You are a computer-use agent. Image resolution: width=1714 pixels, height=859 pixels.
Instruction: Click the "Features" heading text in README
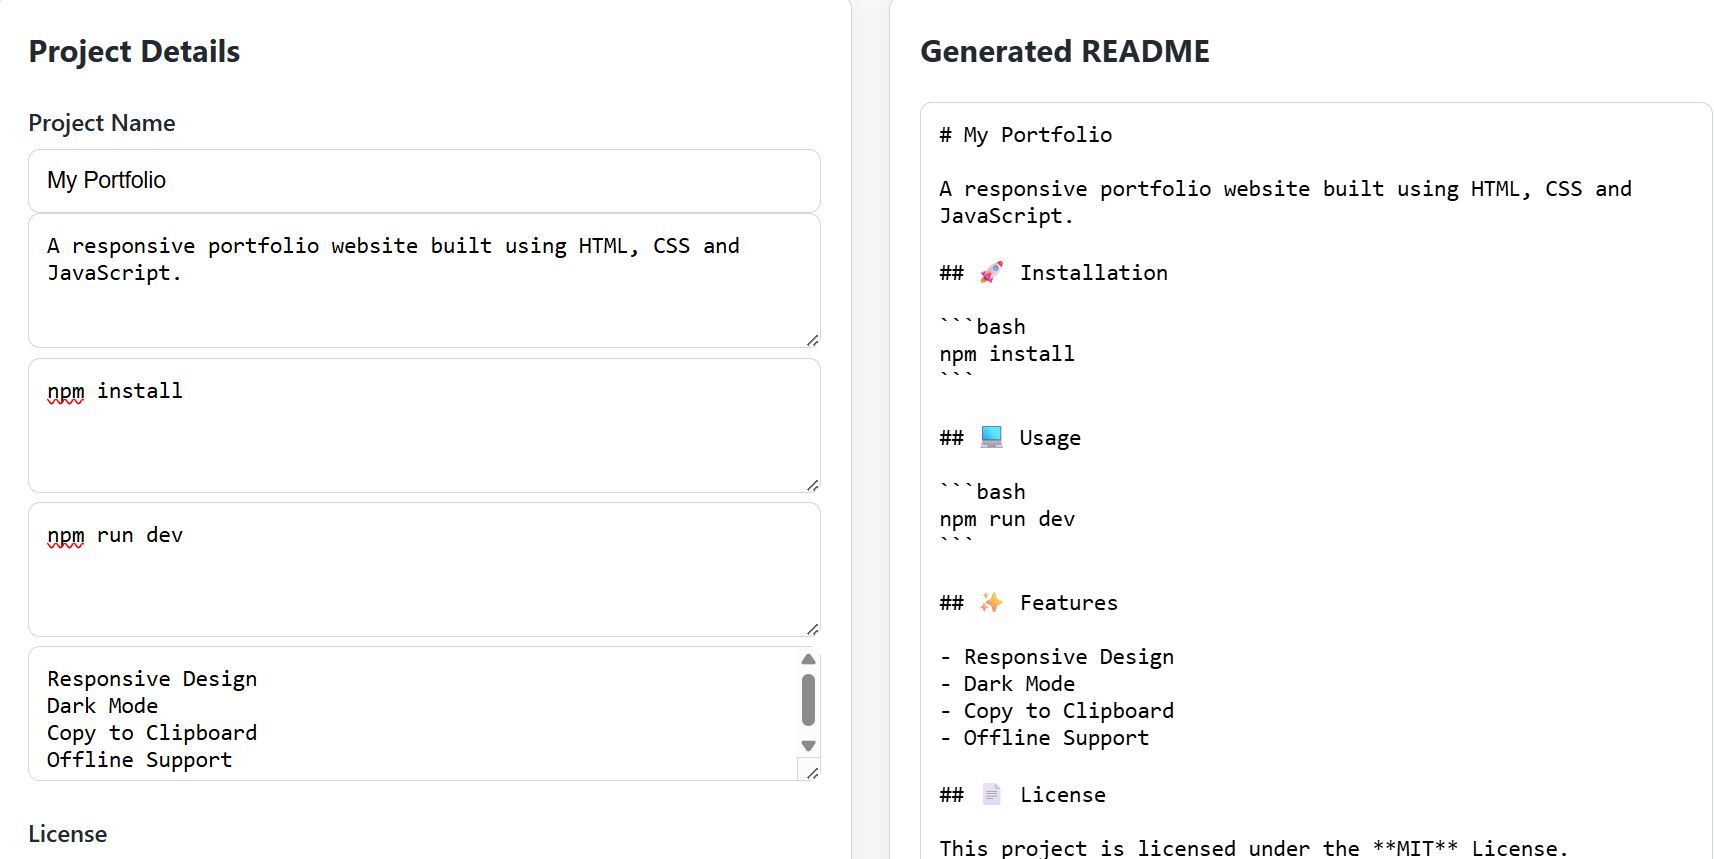pos(1069,603)
